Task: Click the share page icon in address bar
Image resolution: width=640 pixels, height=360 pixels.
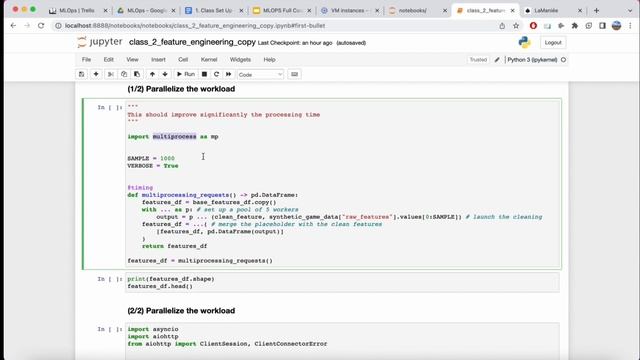Action: (502, 26)
